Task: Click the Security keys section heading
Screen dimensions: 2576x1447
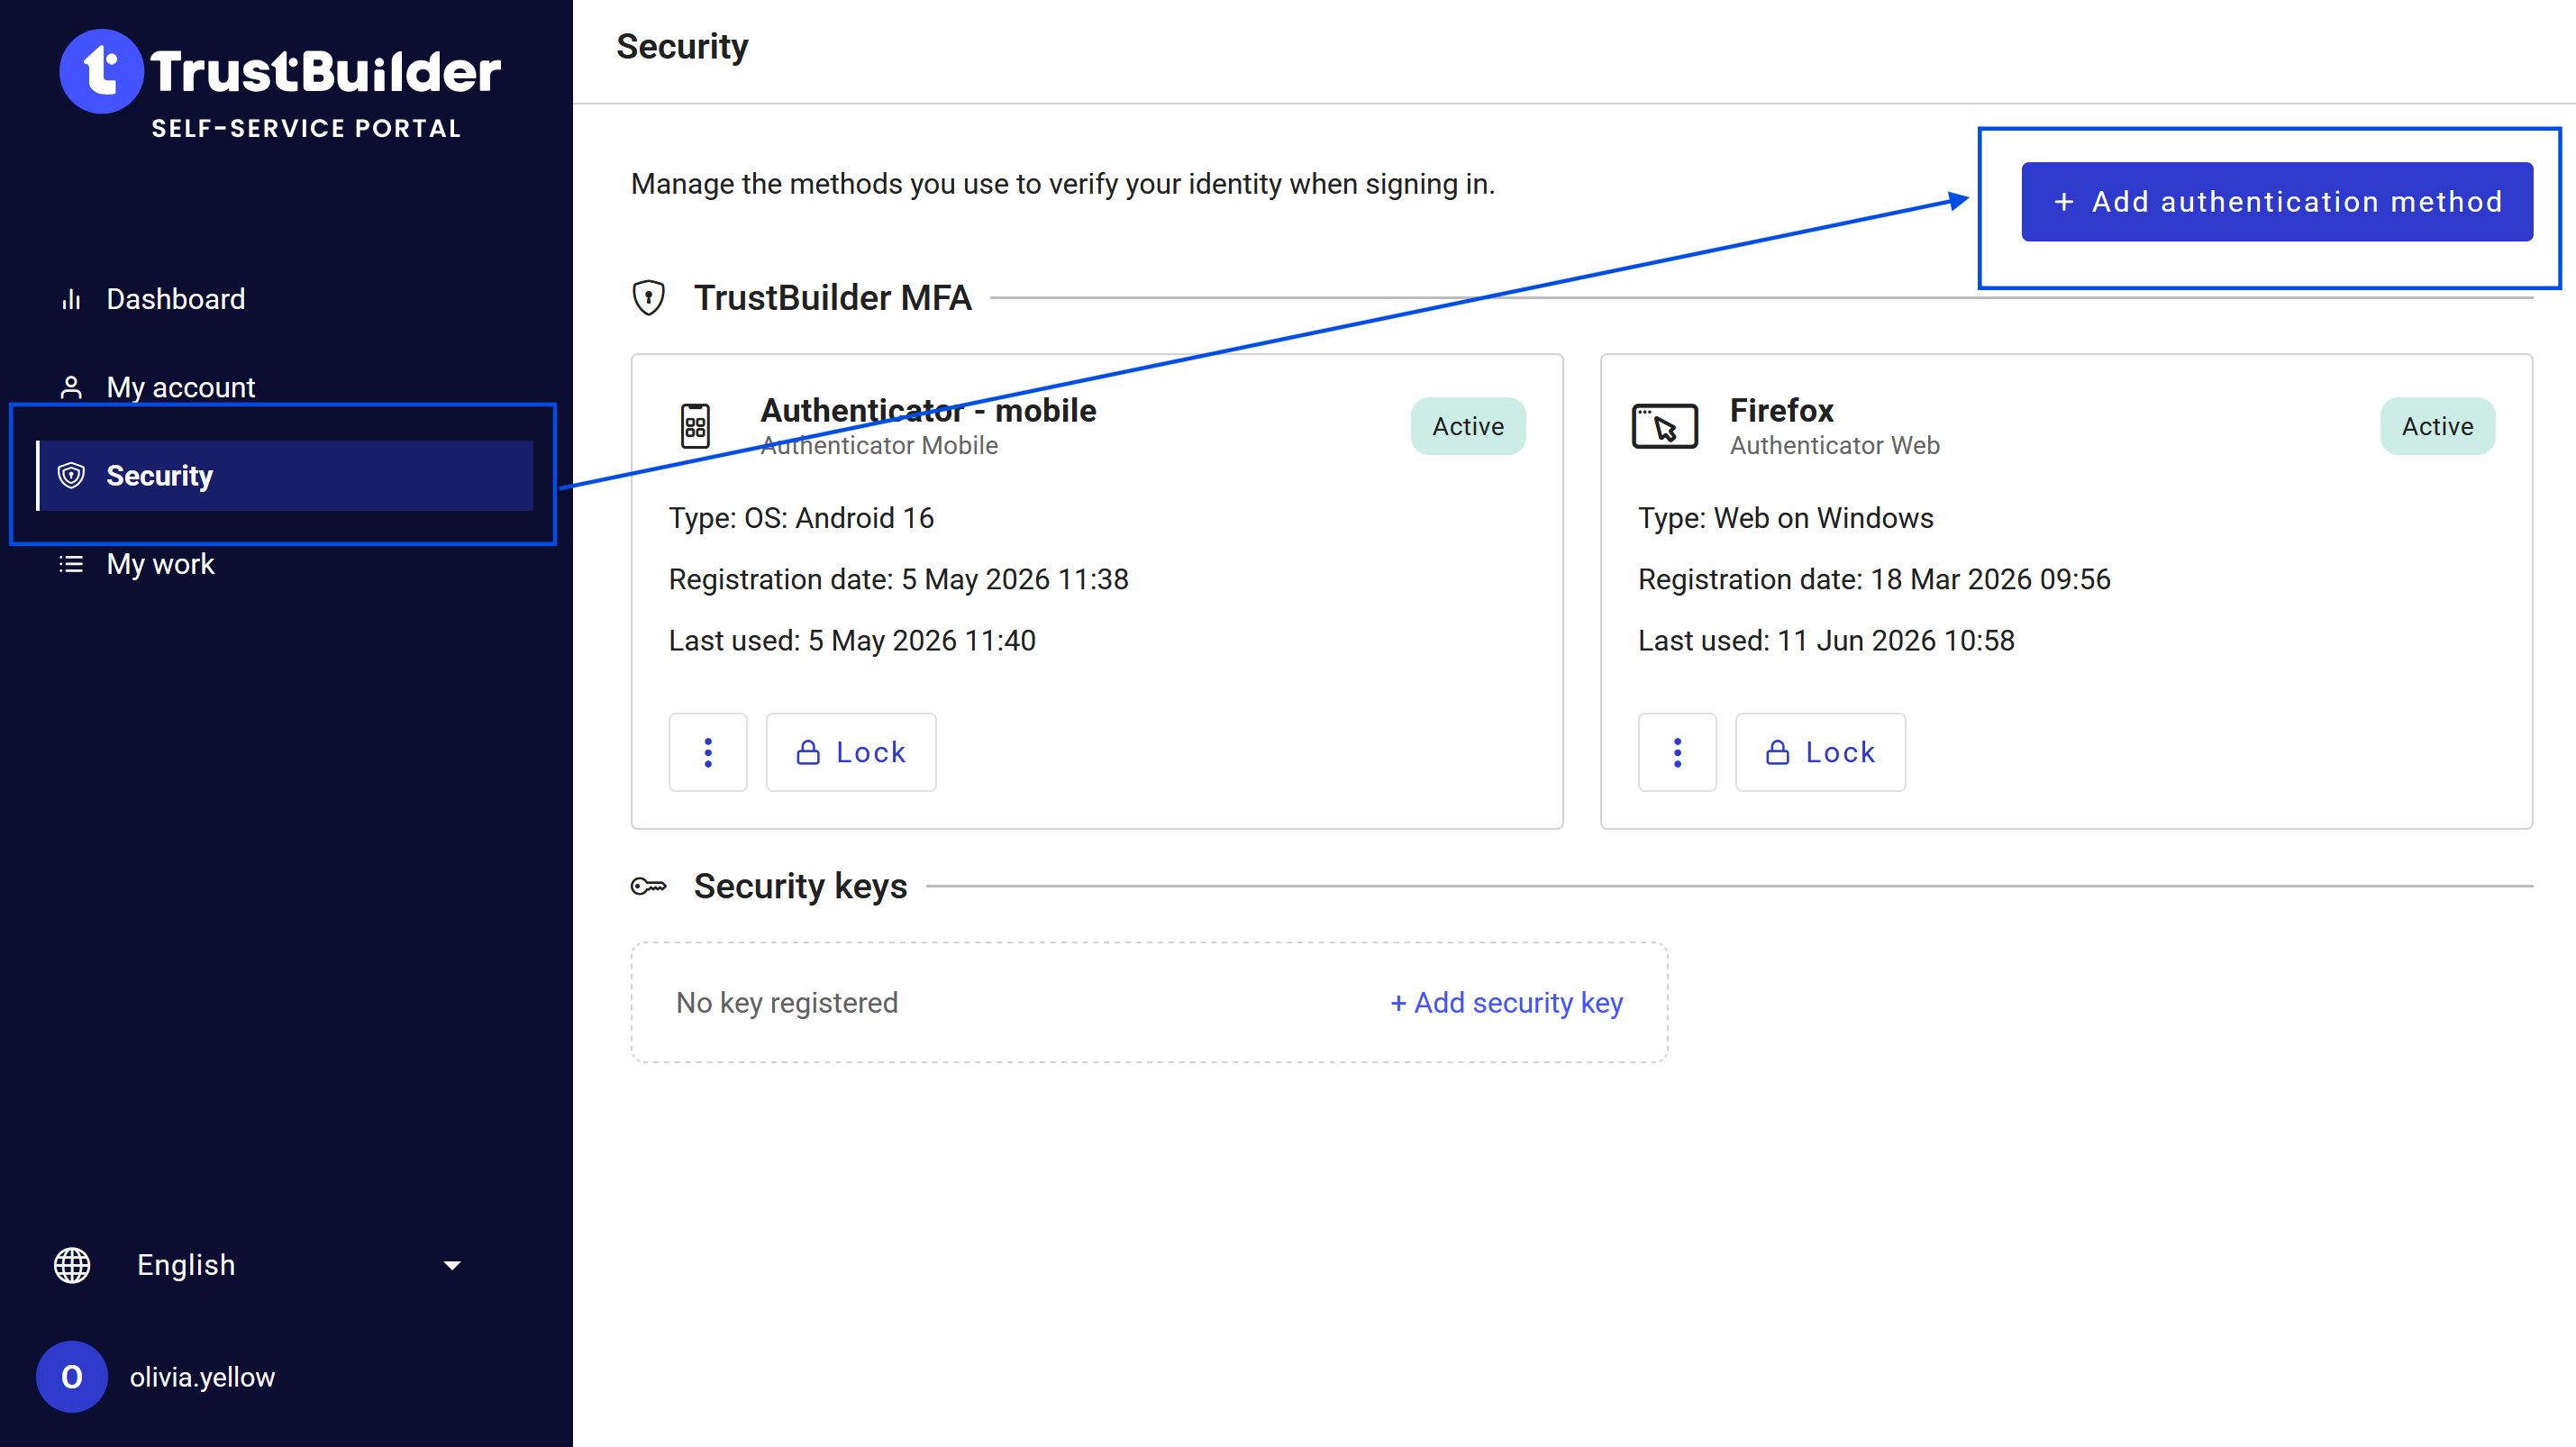Action: pos(800,886)
